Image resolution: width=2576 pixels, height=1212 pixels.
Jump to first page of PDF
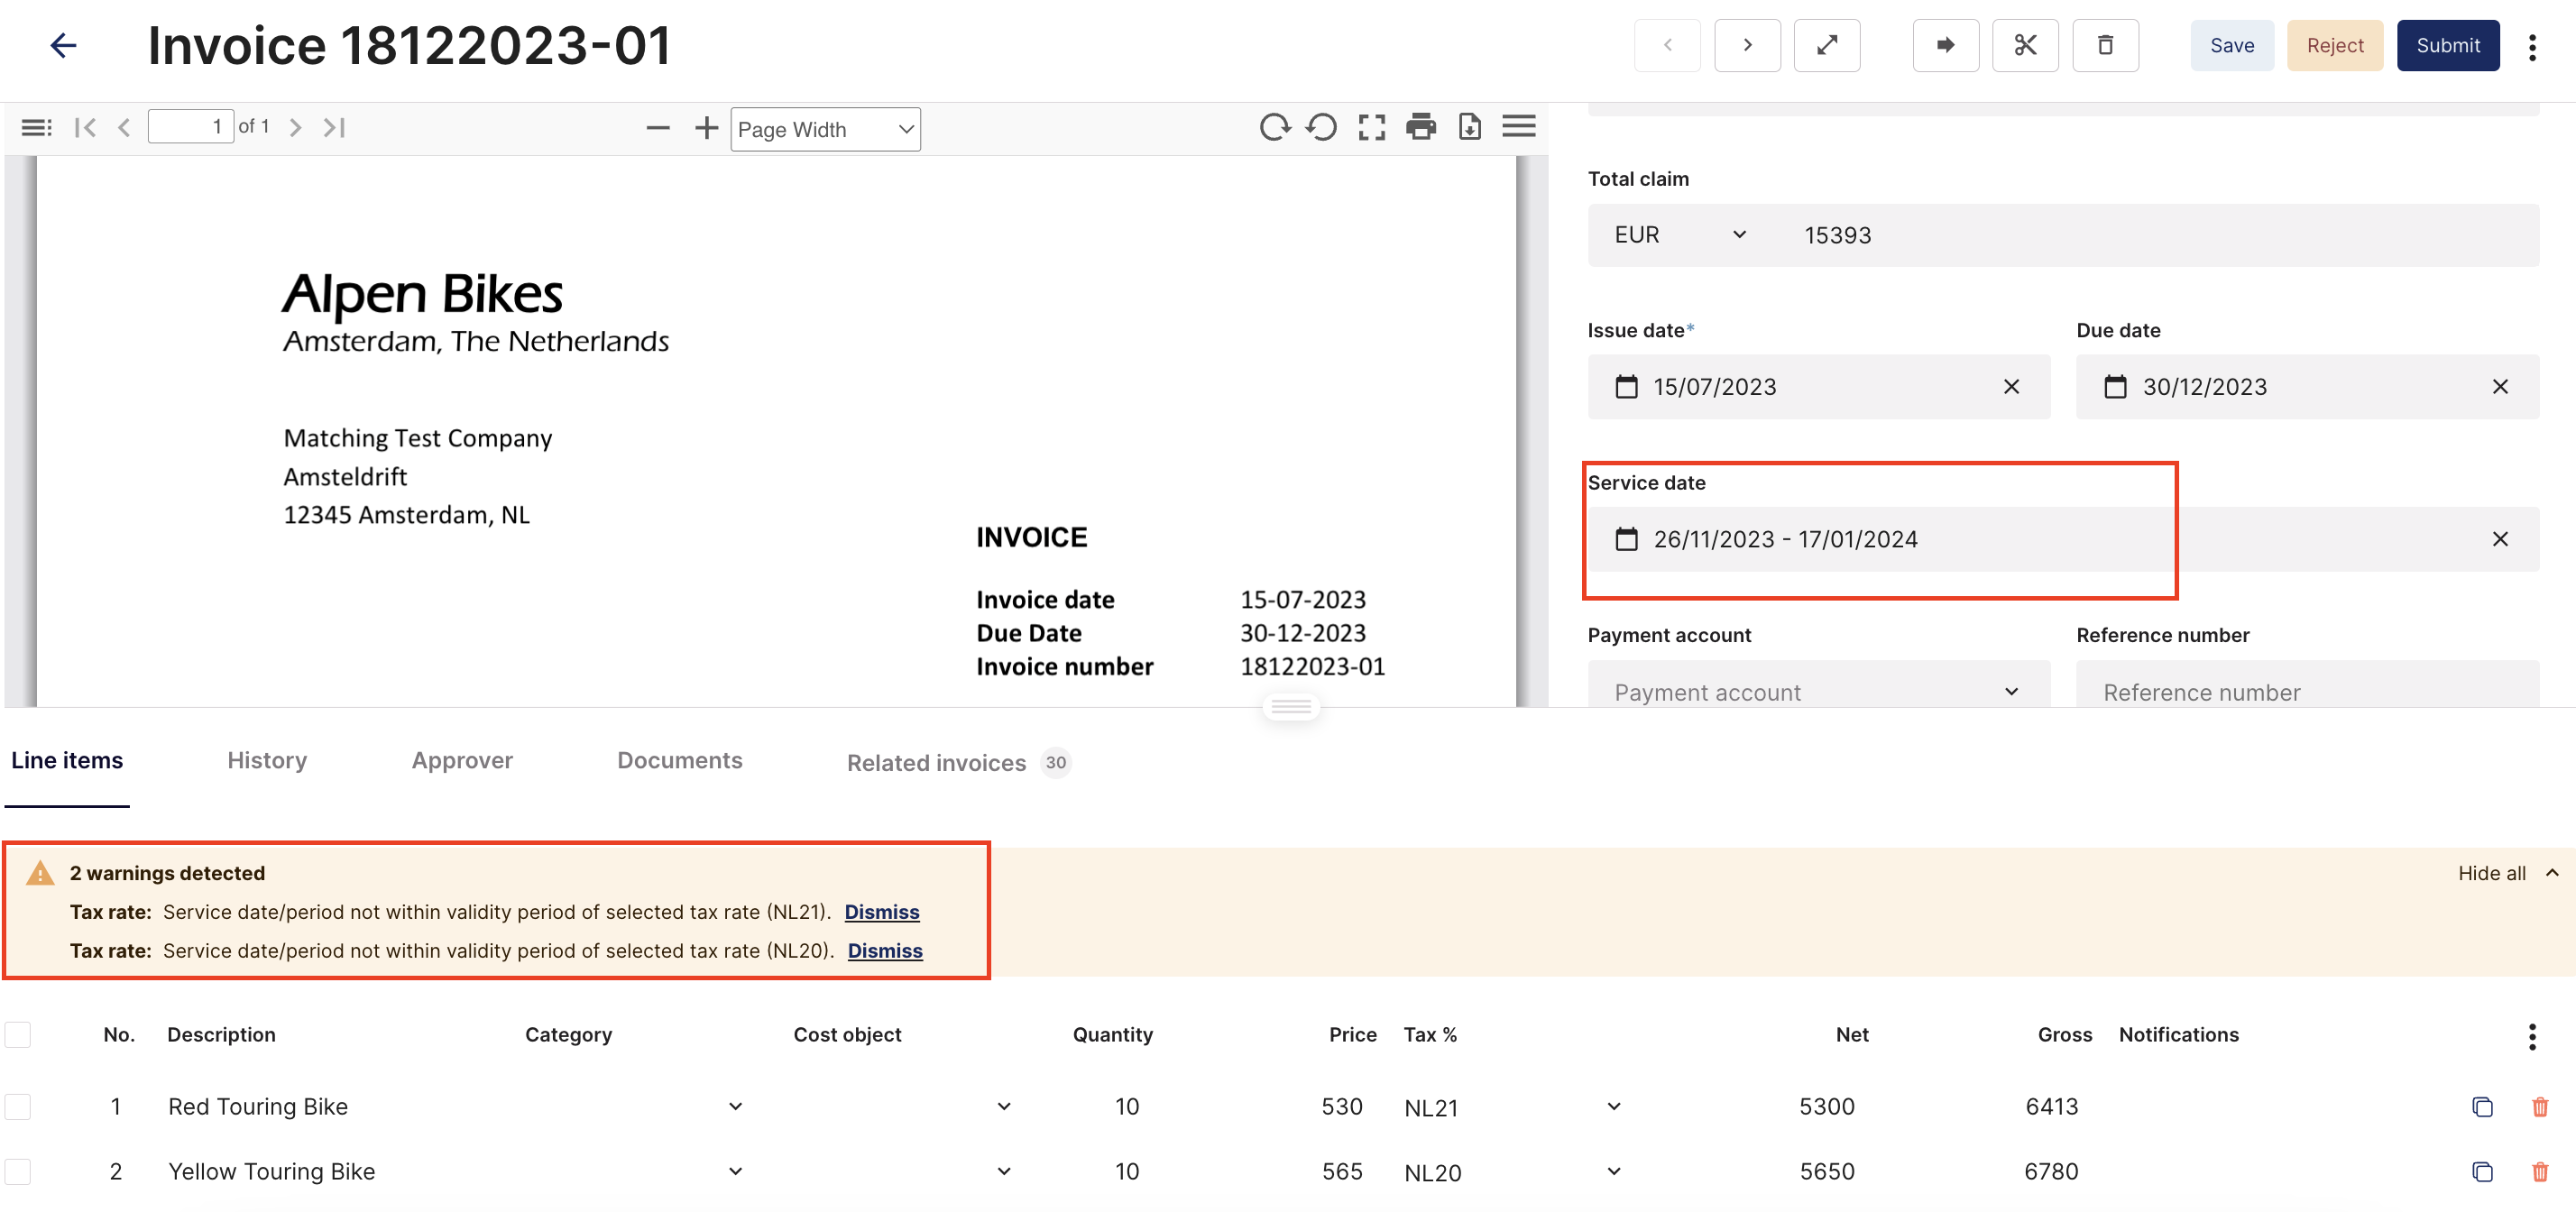point(85,127)
